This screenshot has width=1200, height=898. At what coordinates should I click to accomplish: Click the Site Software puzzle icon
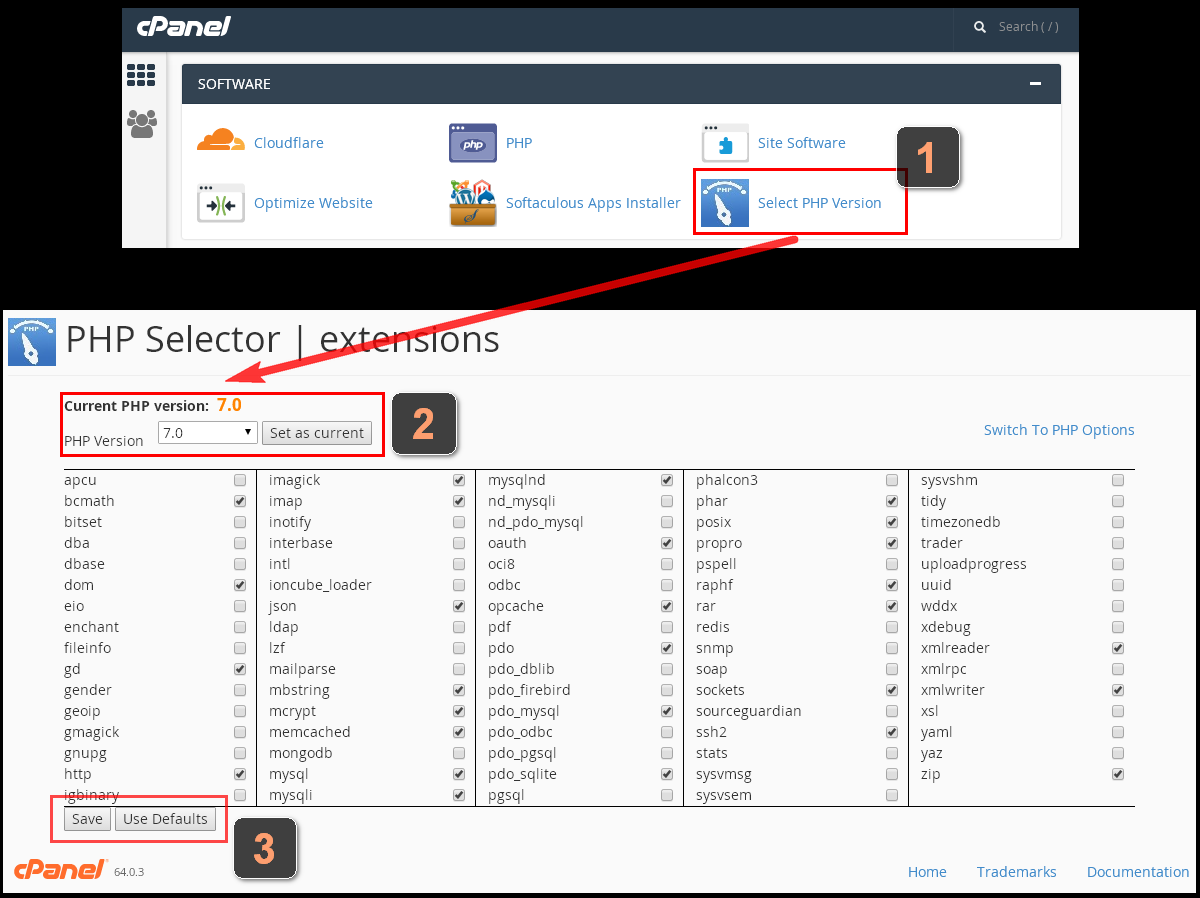[725, 143]
